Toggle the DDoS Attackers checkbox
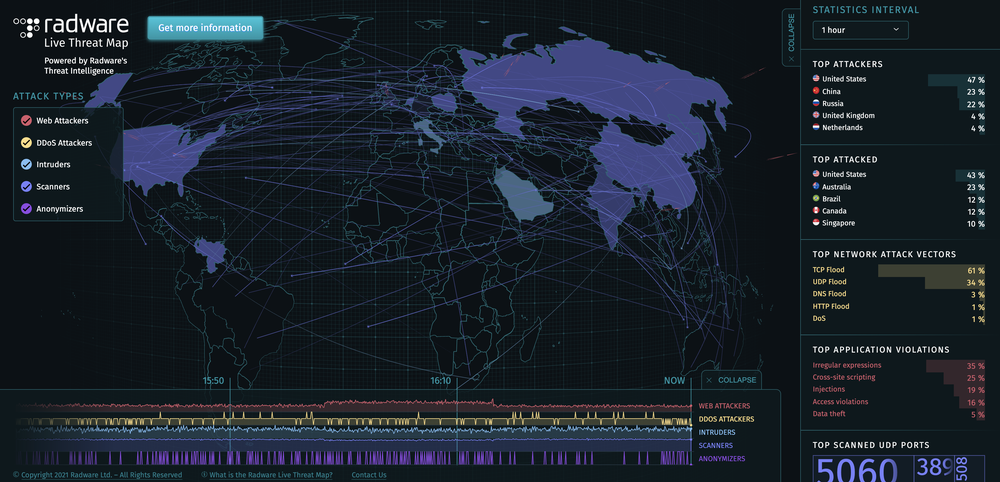 click(26, 143)
